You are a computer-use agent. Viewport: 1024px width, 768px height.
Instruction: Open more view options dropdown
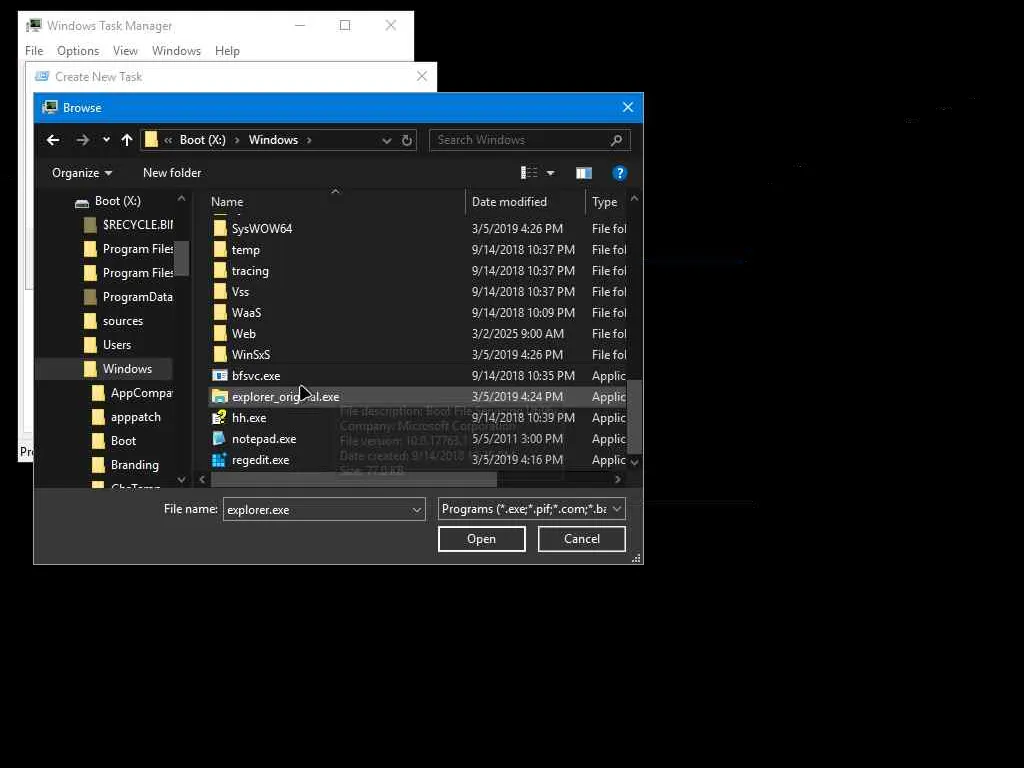(x=551, y=173)
